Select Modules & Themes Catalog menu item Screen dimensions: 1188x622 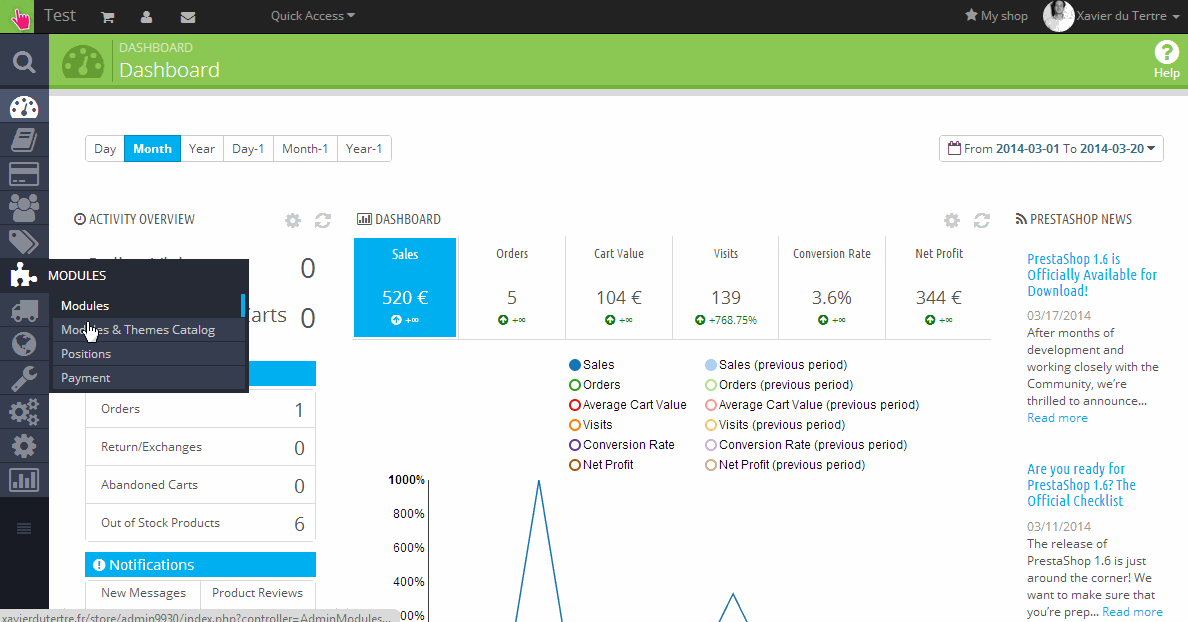(x=148, y=330)
